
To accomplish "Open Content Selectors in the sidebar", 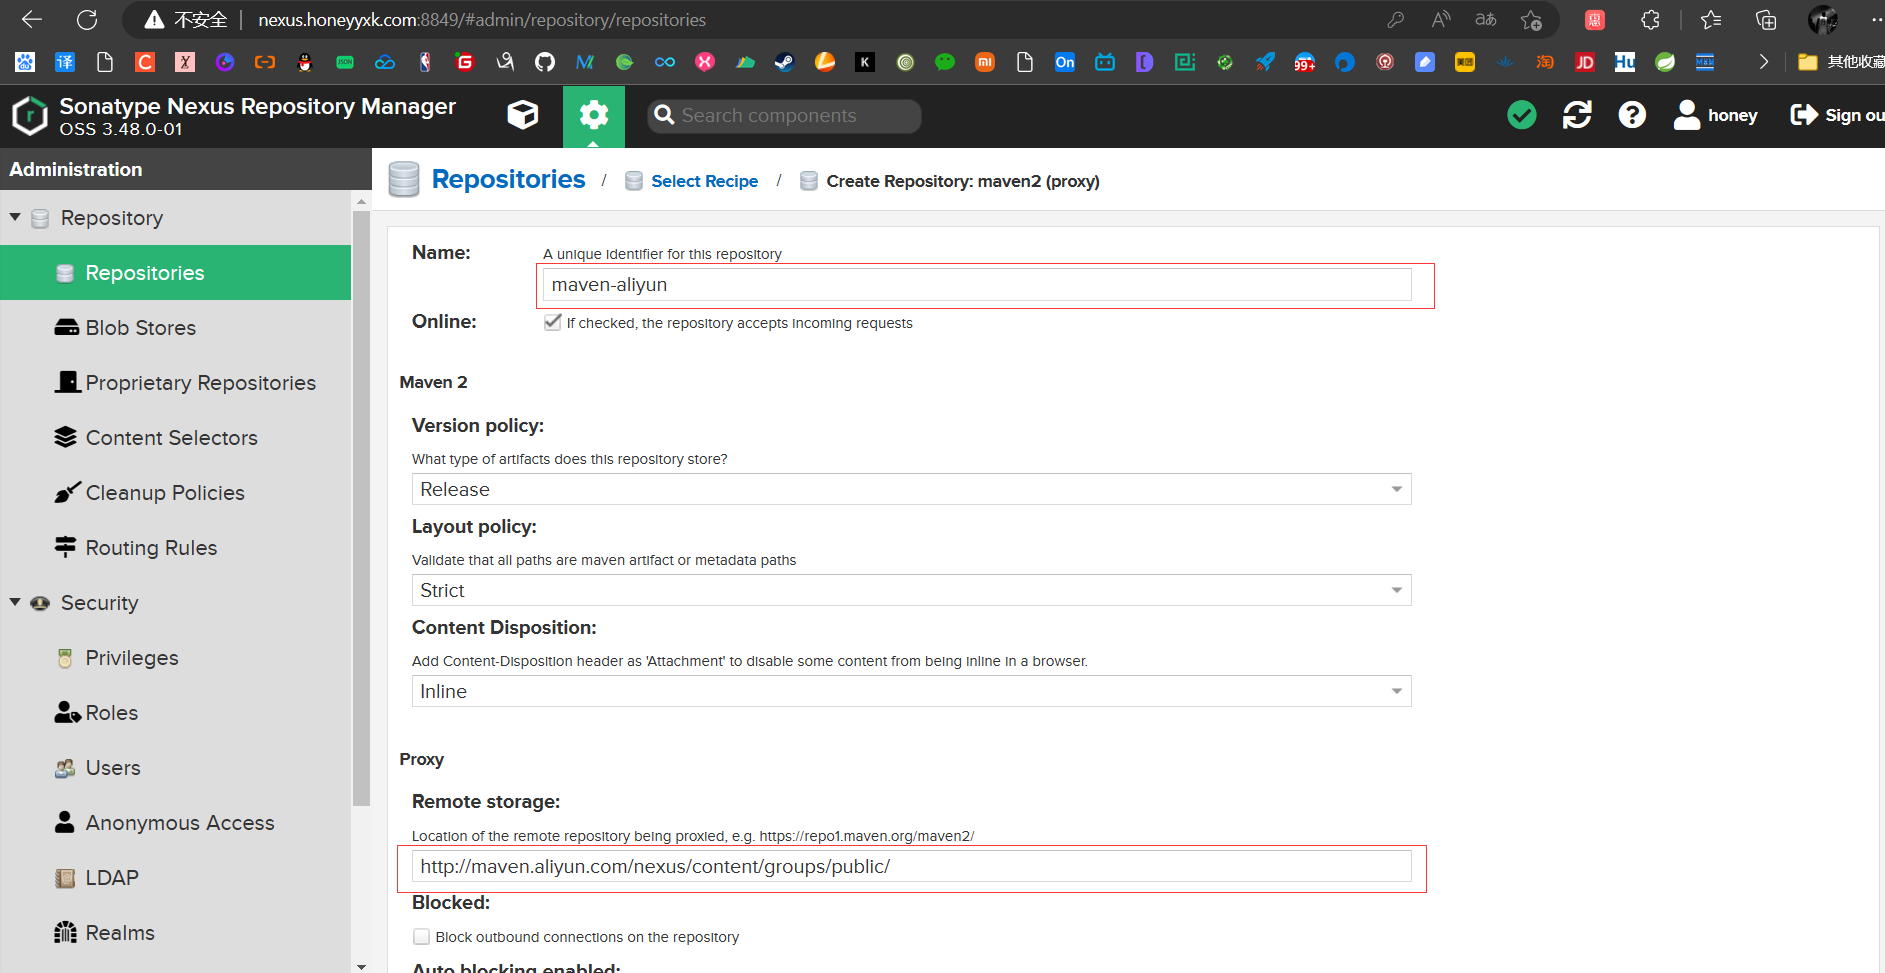I will 175,437.
